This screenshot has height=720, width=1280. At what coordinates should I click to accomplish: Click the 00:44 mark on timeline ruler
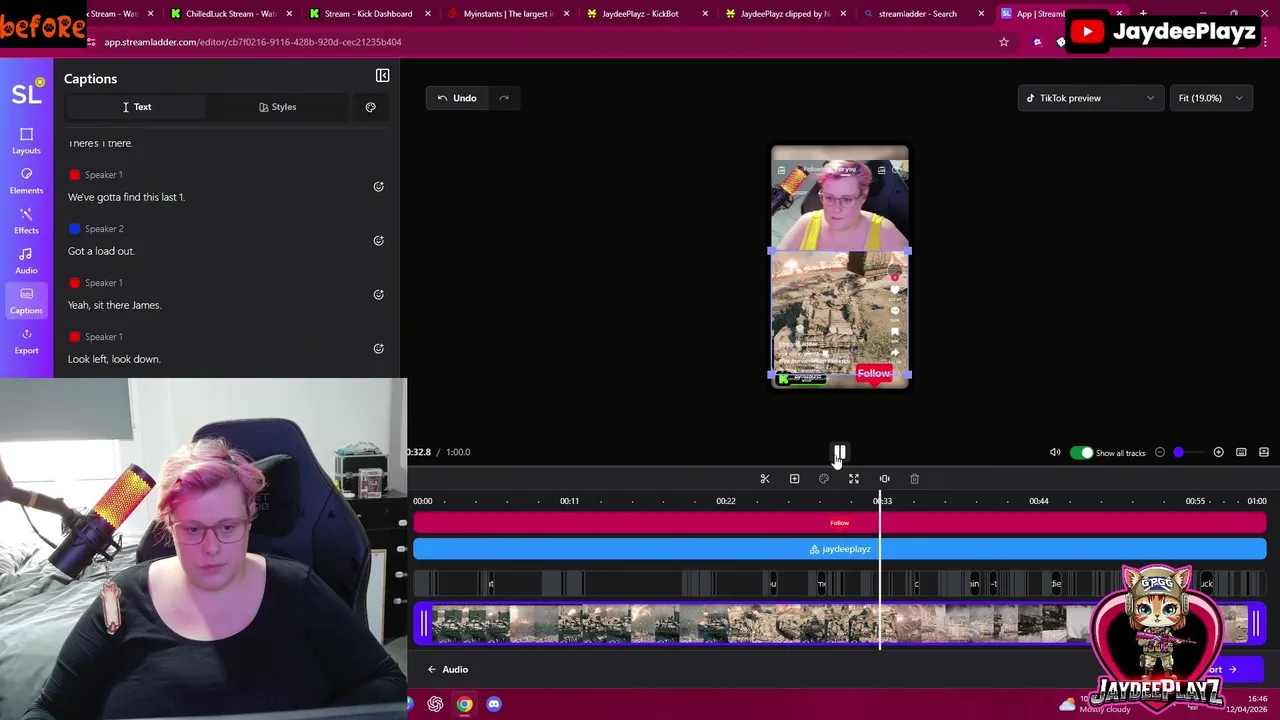click(x=1039, y=501)
